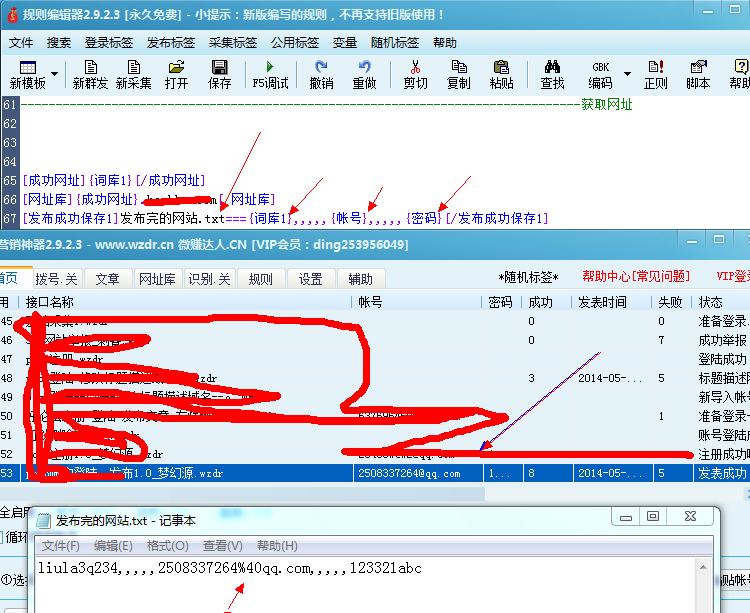Switch to the 网址库 tab

click(x=157, y=279)
